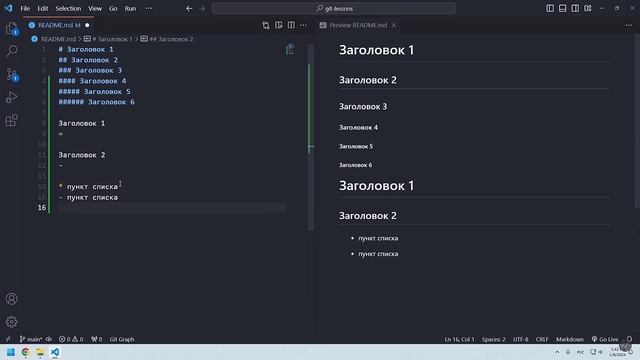The height and width of the screenshot is (360, 640).
Task: Select the Preview README.md tab
Action: (358, 25)
